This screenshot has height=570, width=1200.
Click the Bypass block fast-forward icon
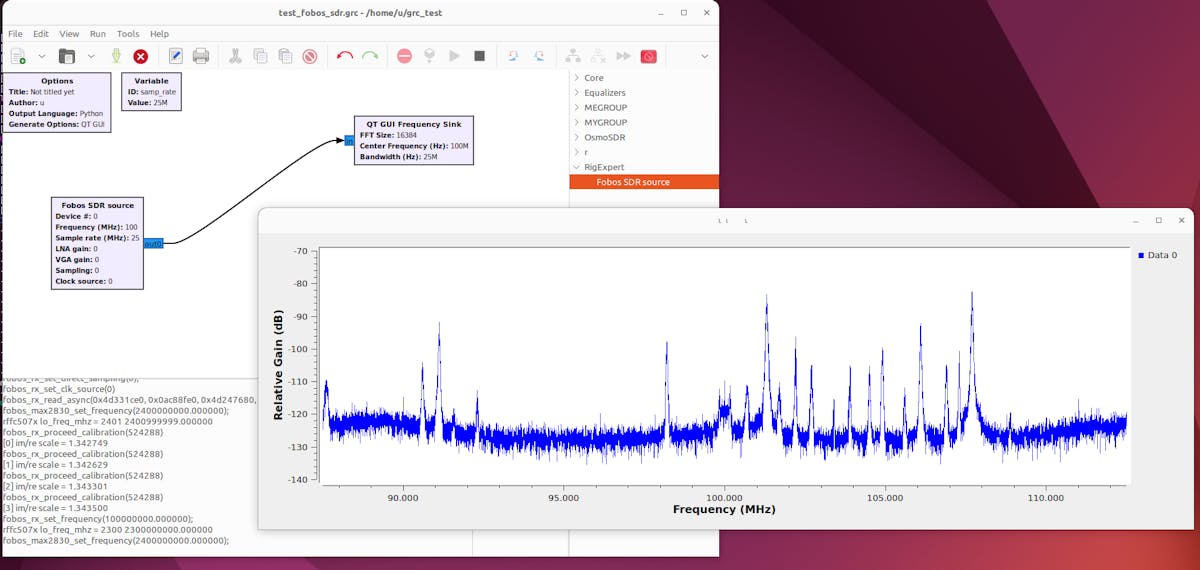pos(623,56)
